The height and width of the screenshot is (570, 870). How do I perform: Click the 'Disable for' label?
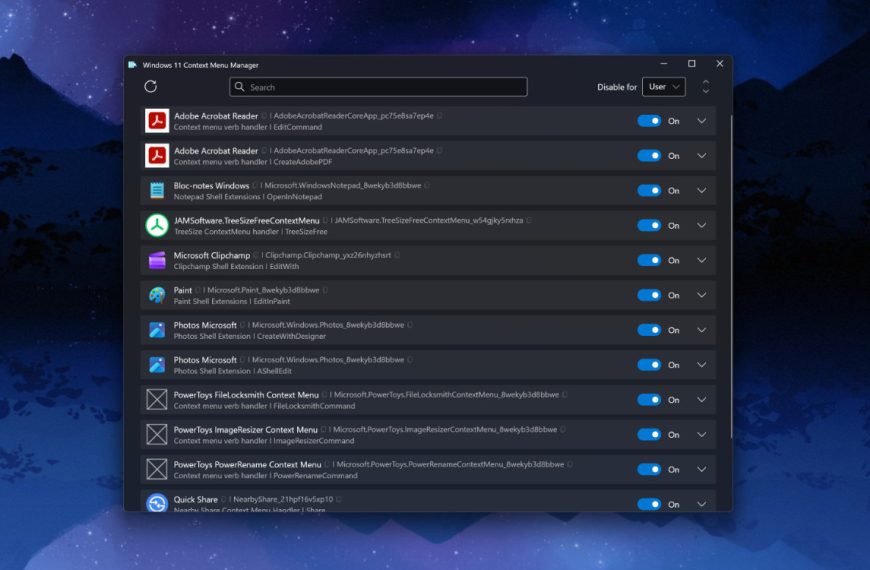click(616, 87)
